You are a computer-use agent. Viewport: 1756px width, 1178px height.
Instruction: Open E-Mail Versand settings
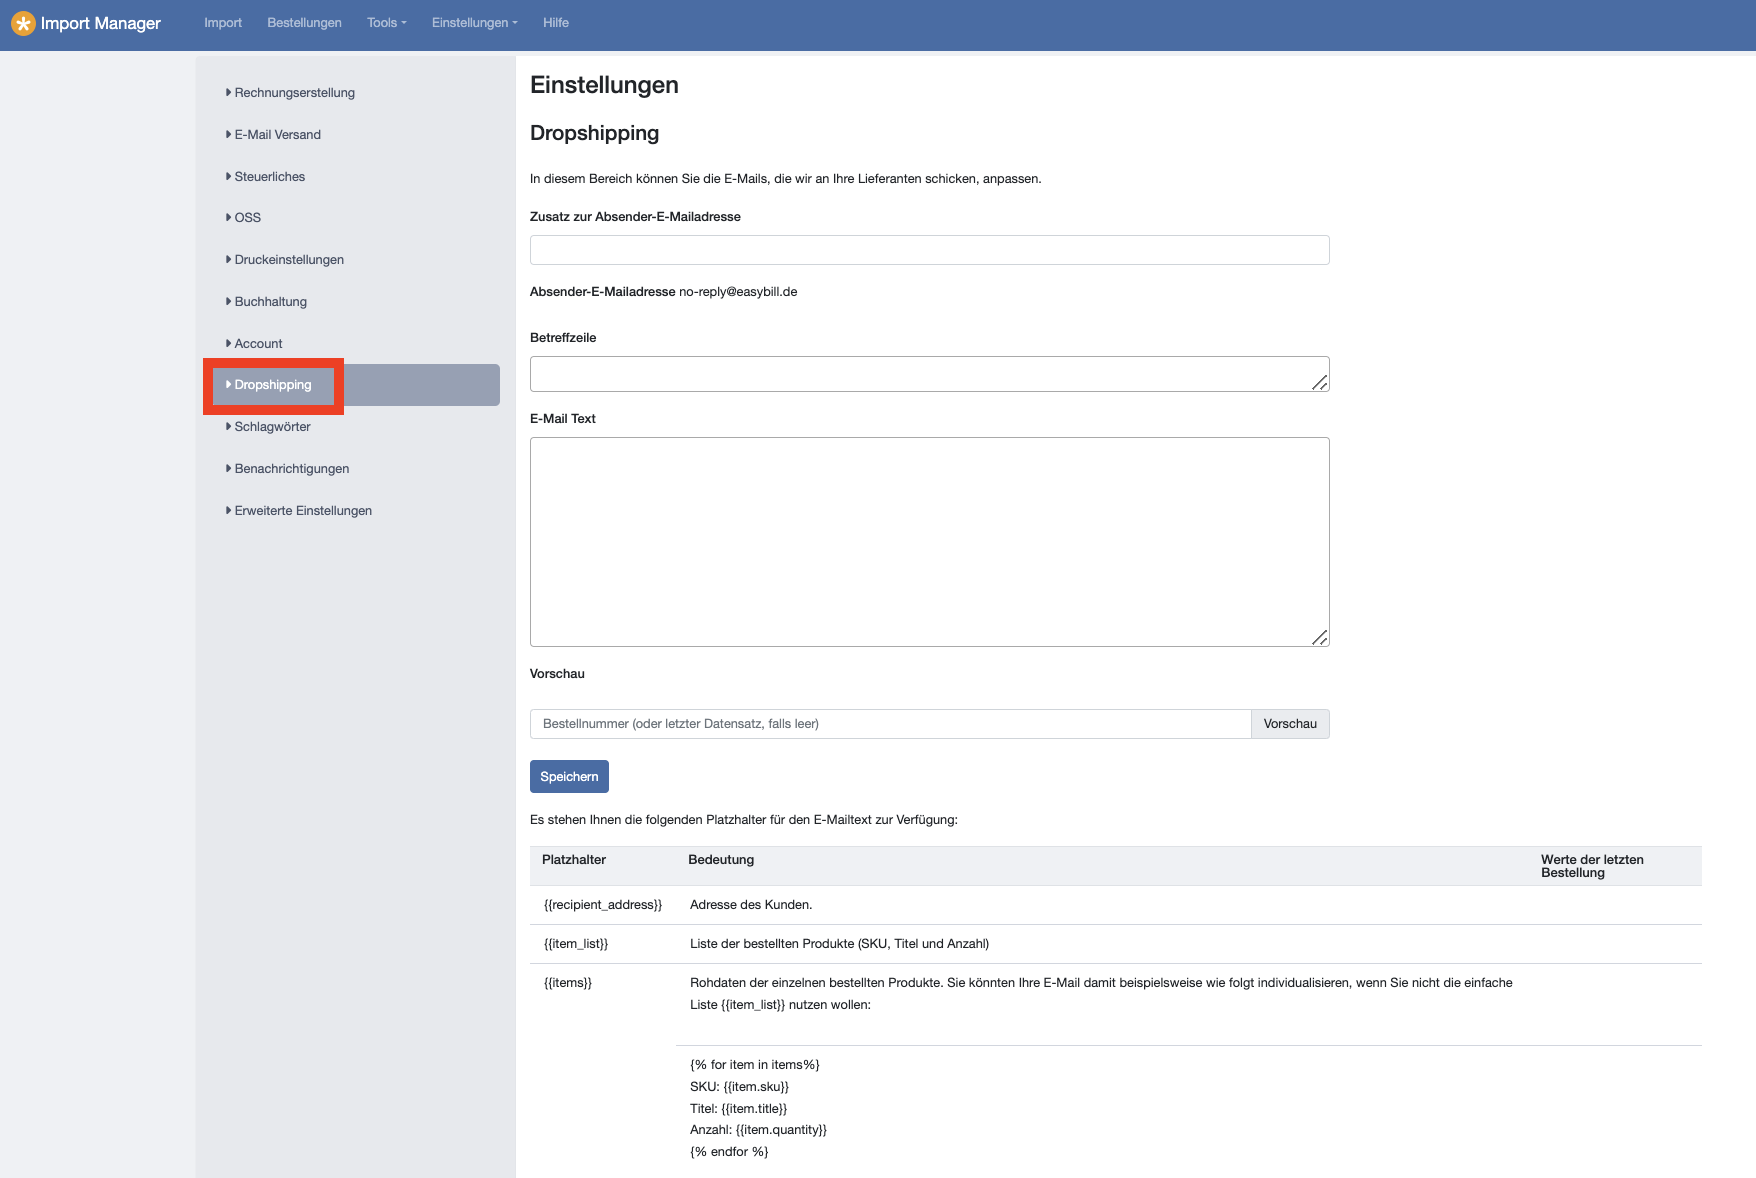(x=277, y=135)
